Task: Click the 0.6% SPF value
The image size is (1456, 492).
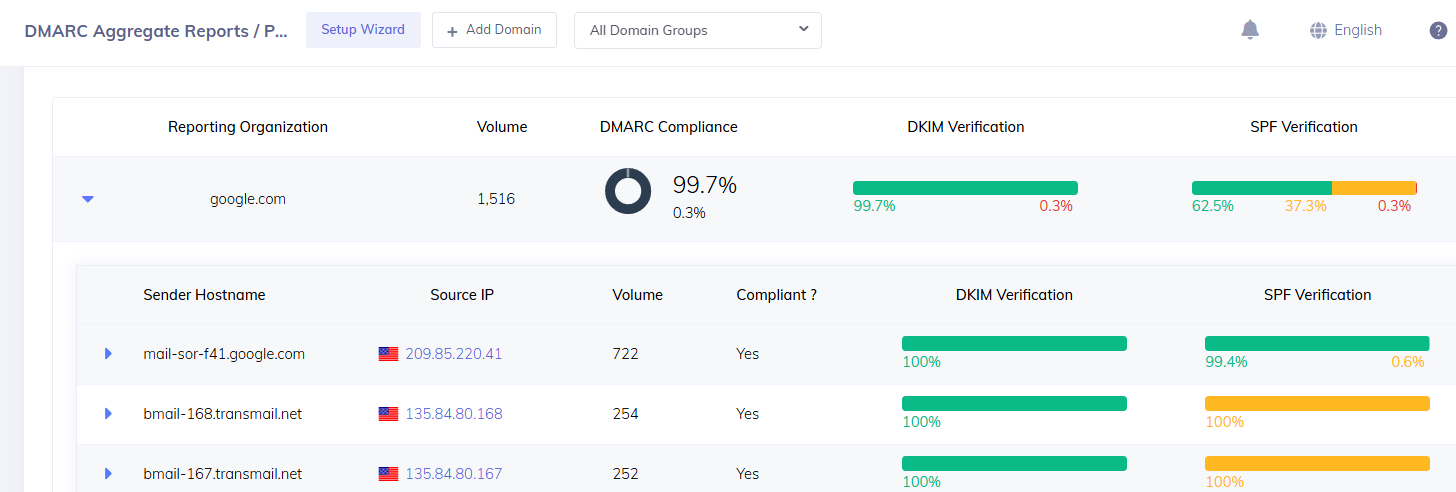Action: 1408,362
